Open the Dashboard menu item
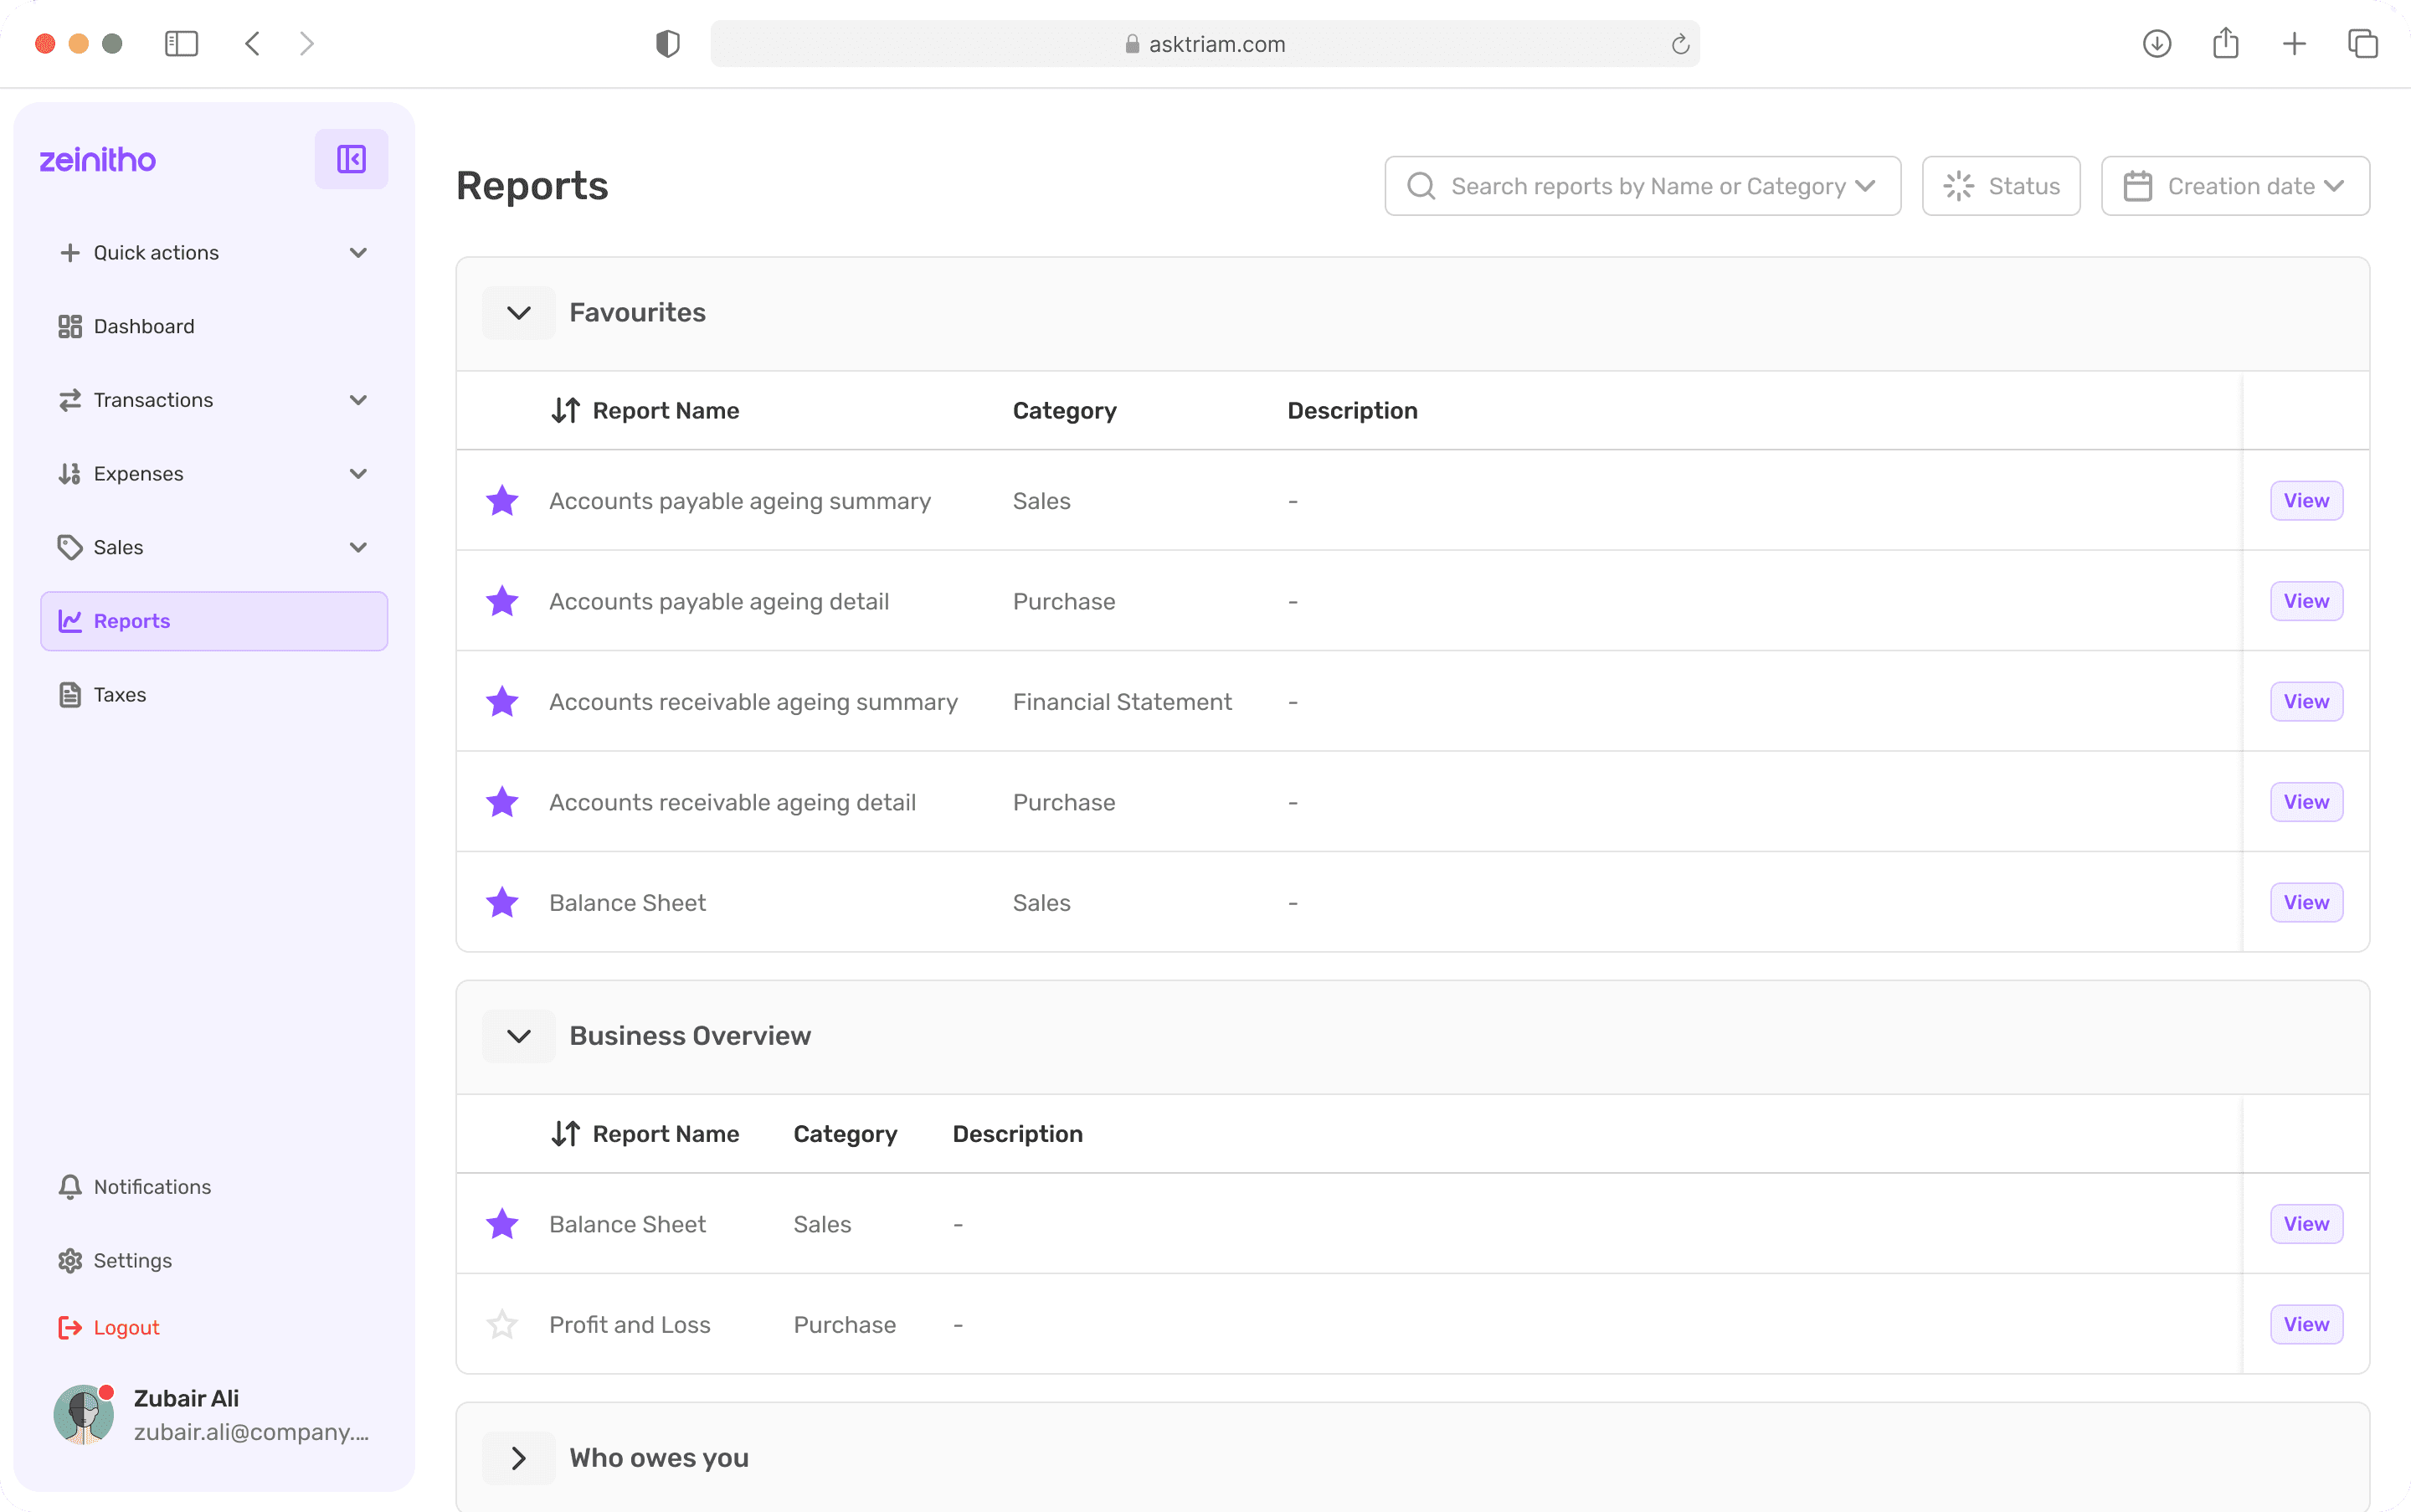 tap(144, 326)
